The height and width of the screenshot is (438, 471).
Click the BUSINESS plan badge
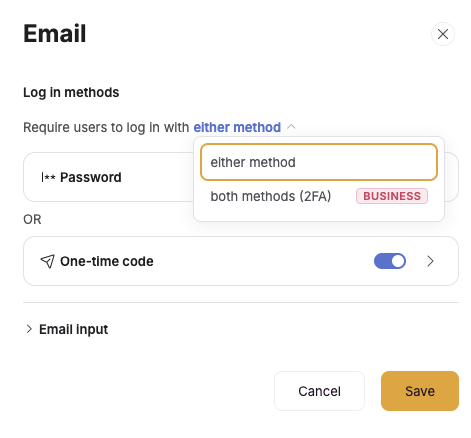point(392,196)
